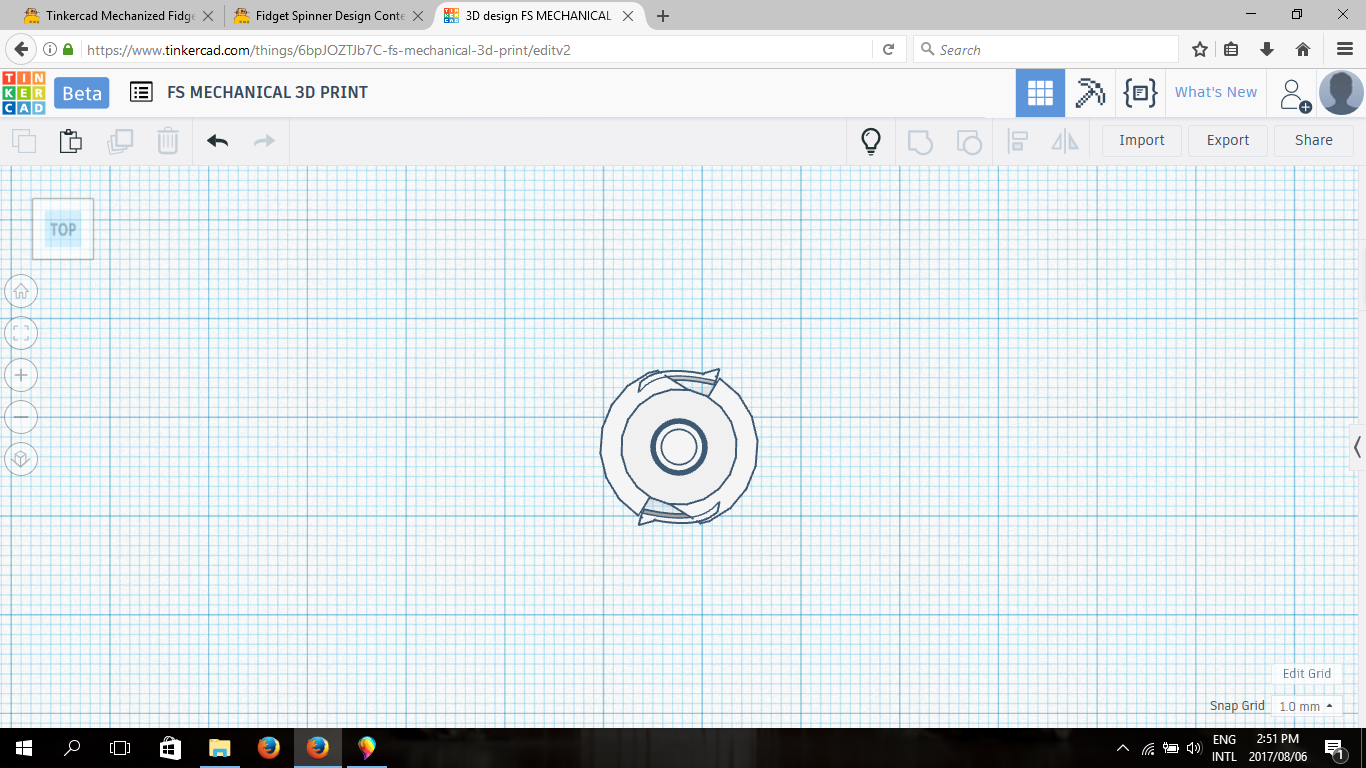Click the Ungroup shapes icon
Viewport: 1366px width, 768px height.
click(969, 141)
